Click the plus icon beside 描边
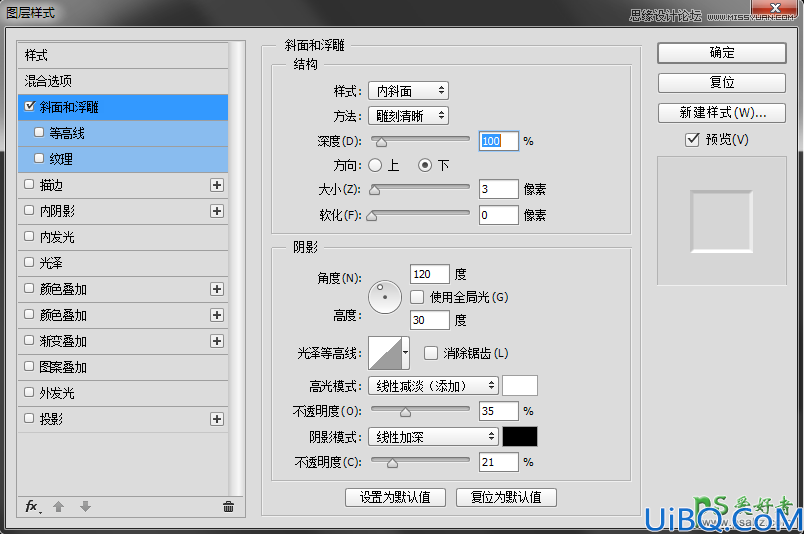804x534 pixels. (217, 185)
